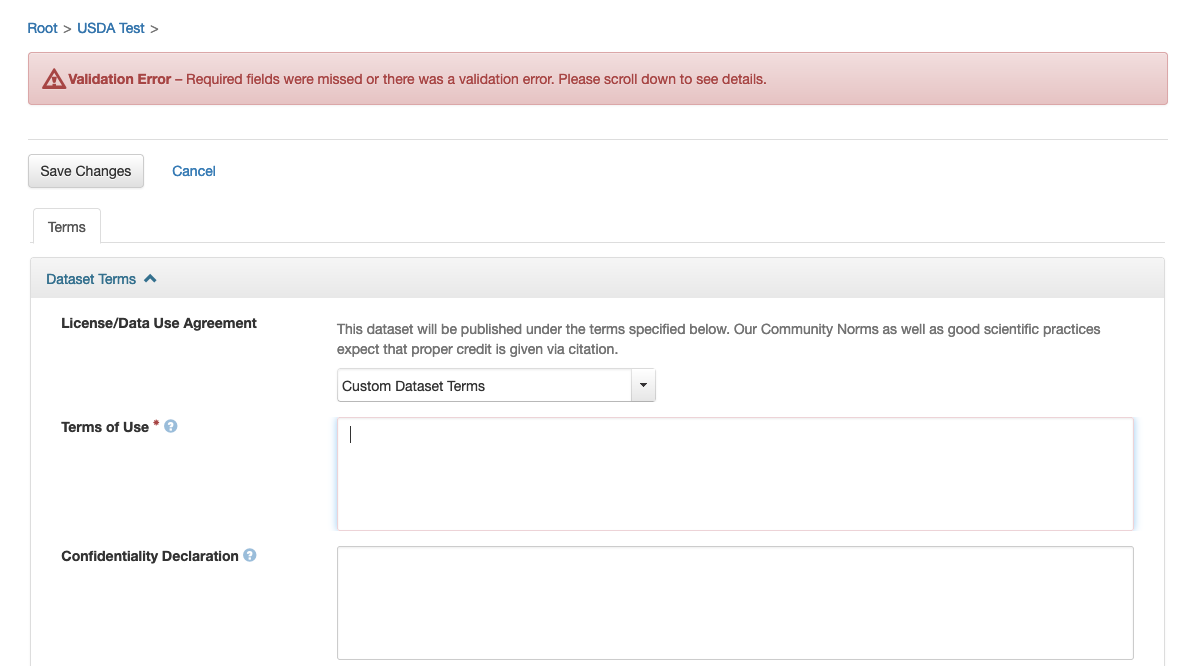Screen dimensions: 1182x666
Task: Click the red validation error warning icon
Action: [54, 79]
